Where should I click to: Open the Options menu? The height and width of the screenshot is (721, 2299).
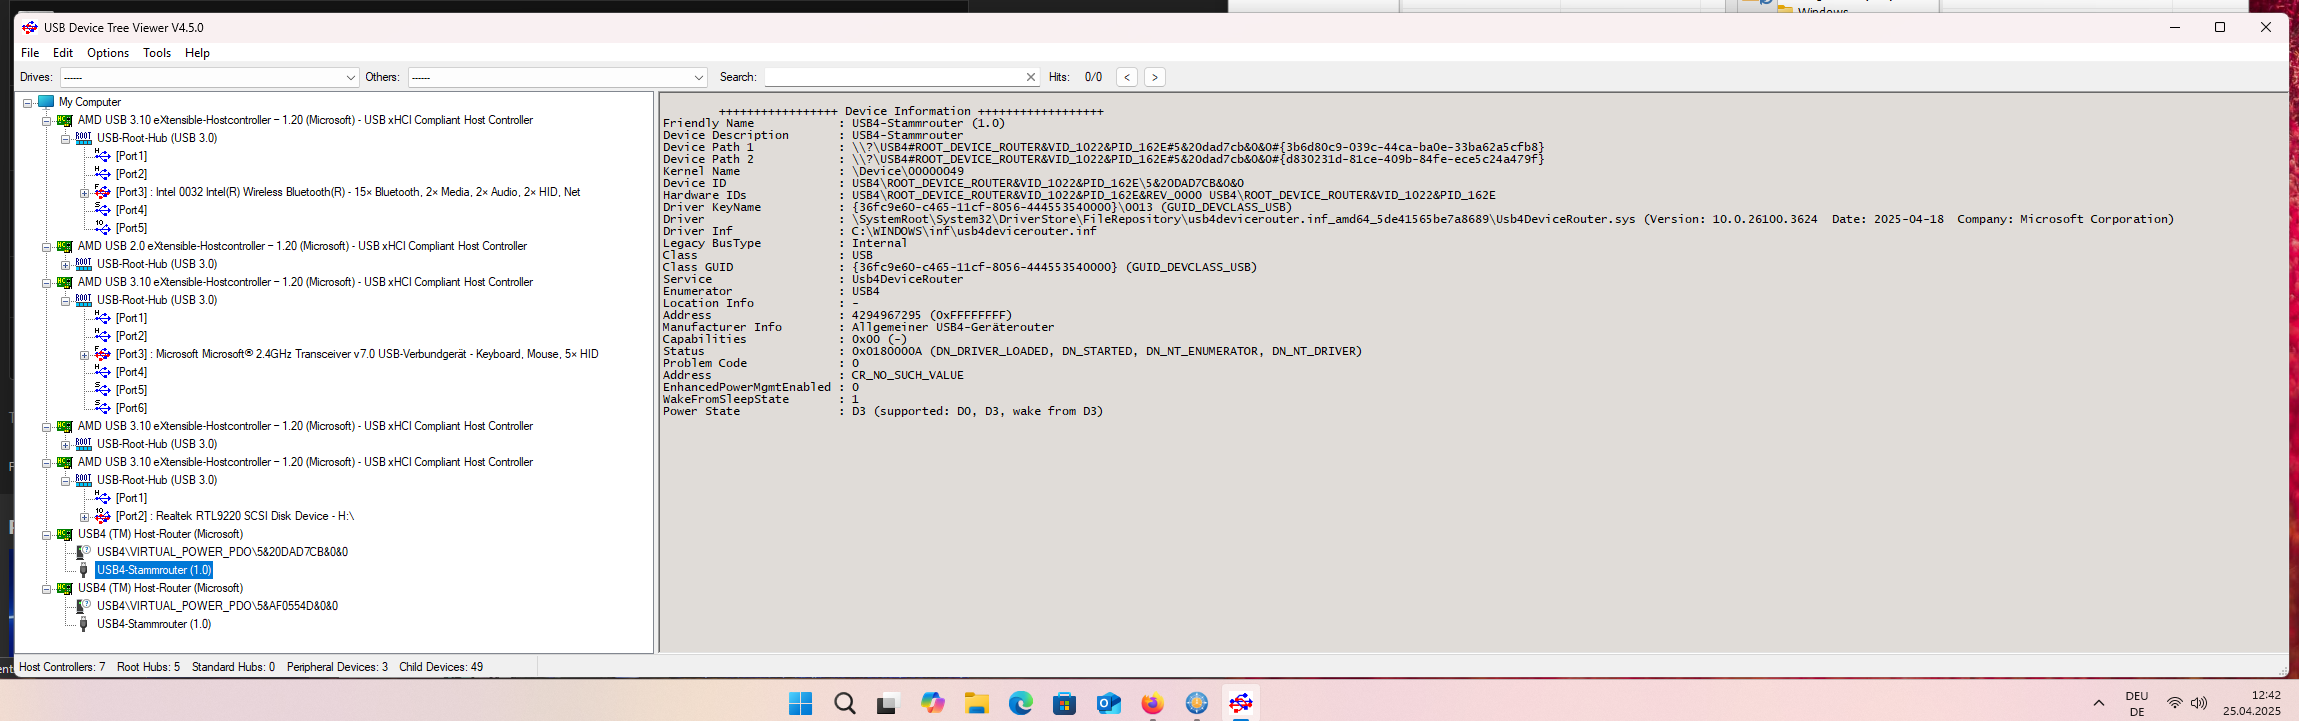click(108, 53)
